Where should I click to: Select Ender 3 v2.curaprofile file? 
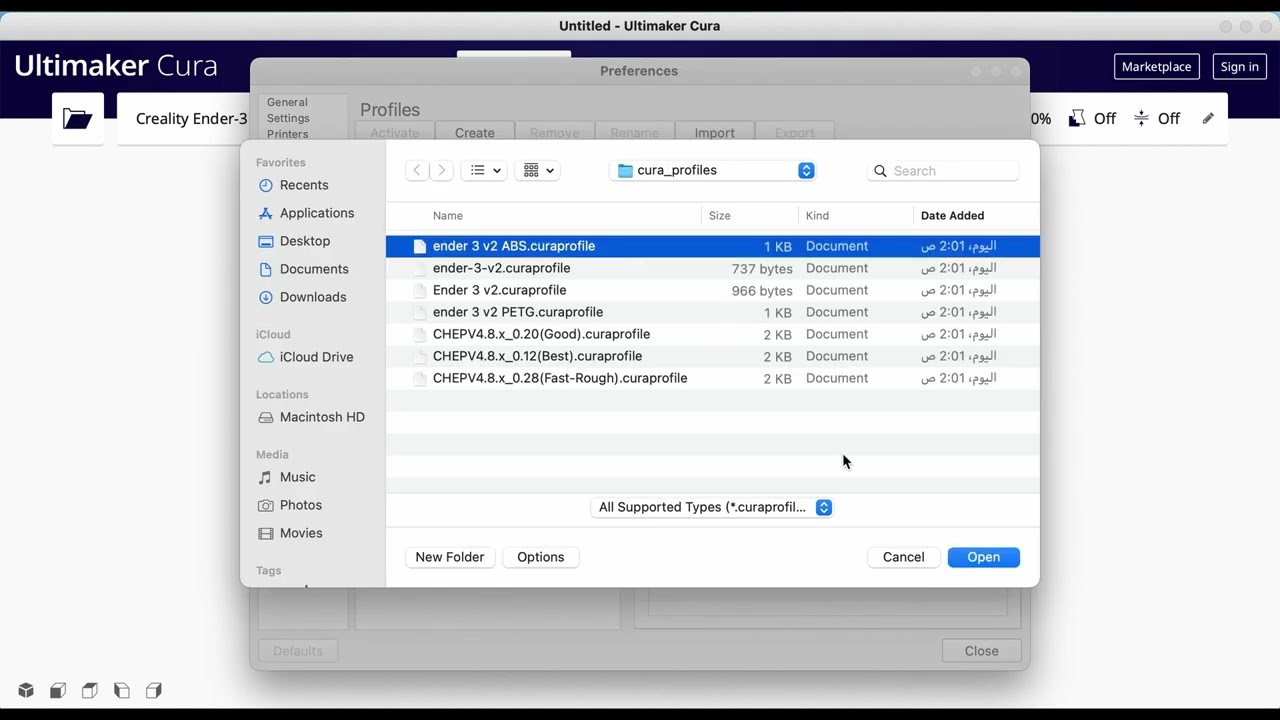[713, 290]
